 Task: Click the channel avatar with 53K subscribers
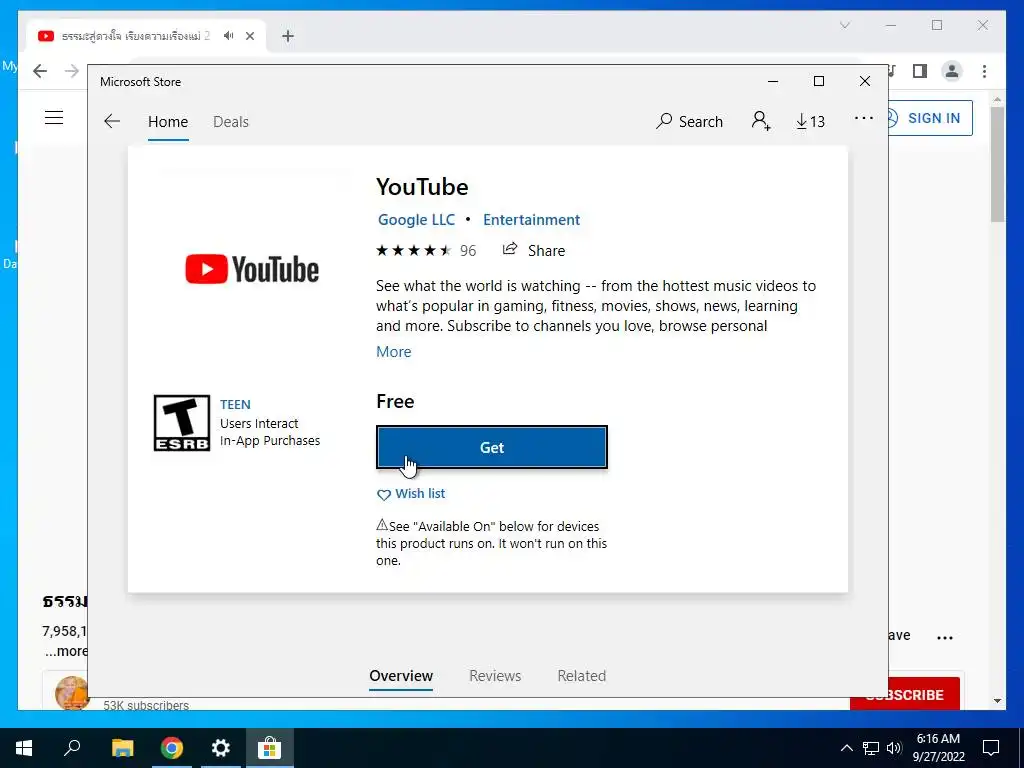[x=72, y=692]
